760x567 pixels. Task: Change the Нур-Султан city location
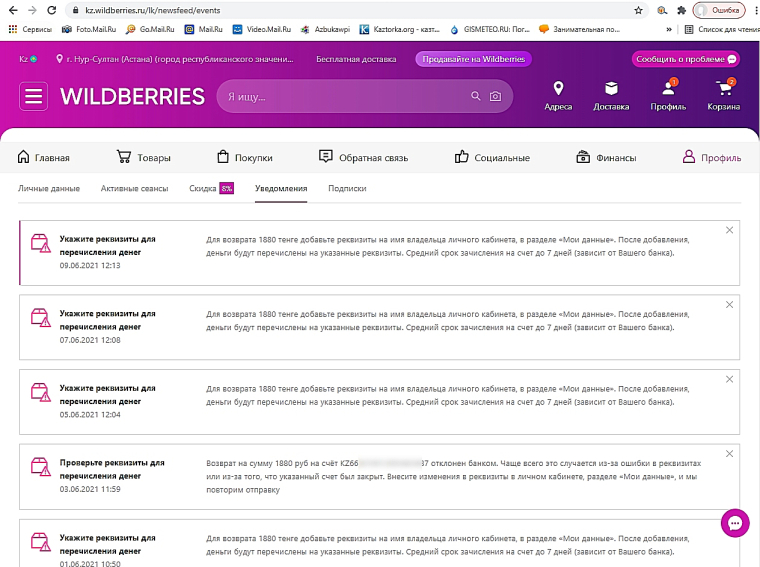[x=180, y=60]
